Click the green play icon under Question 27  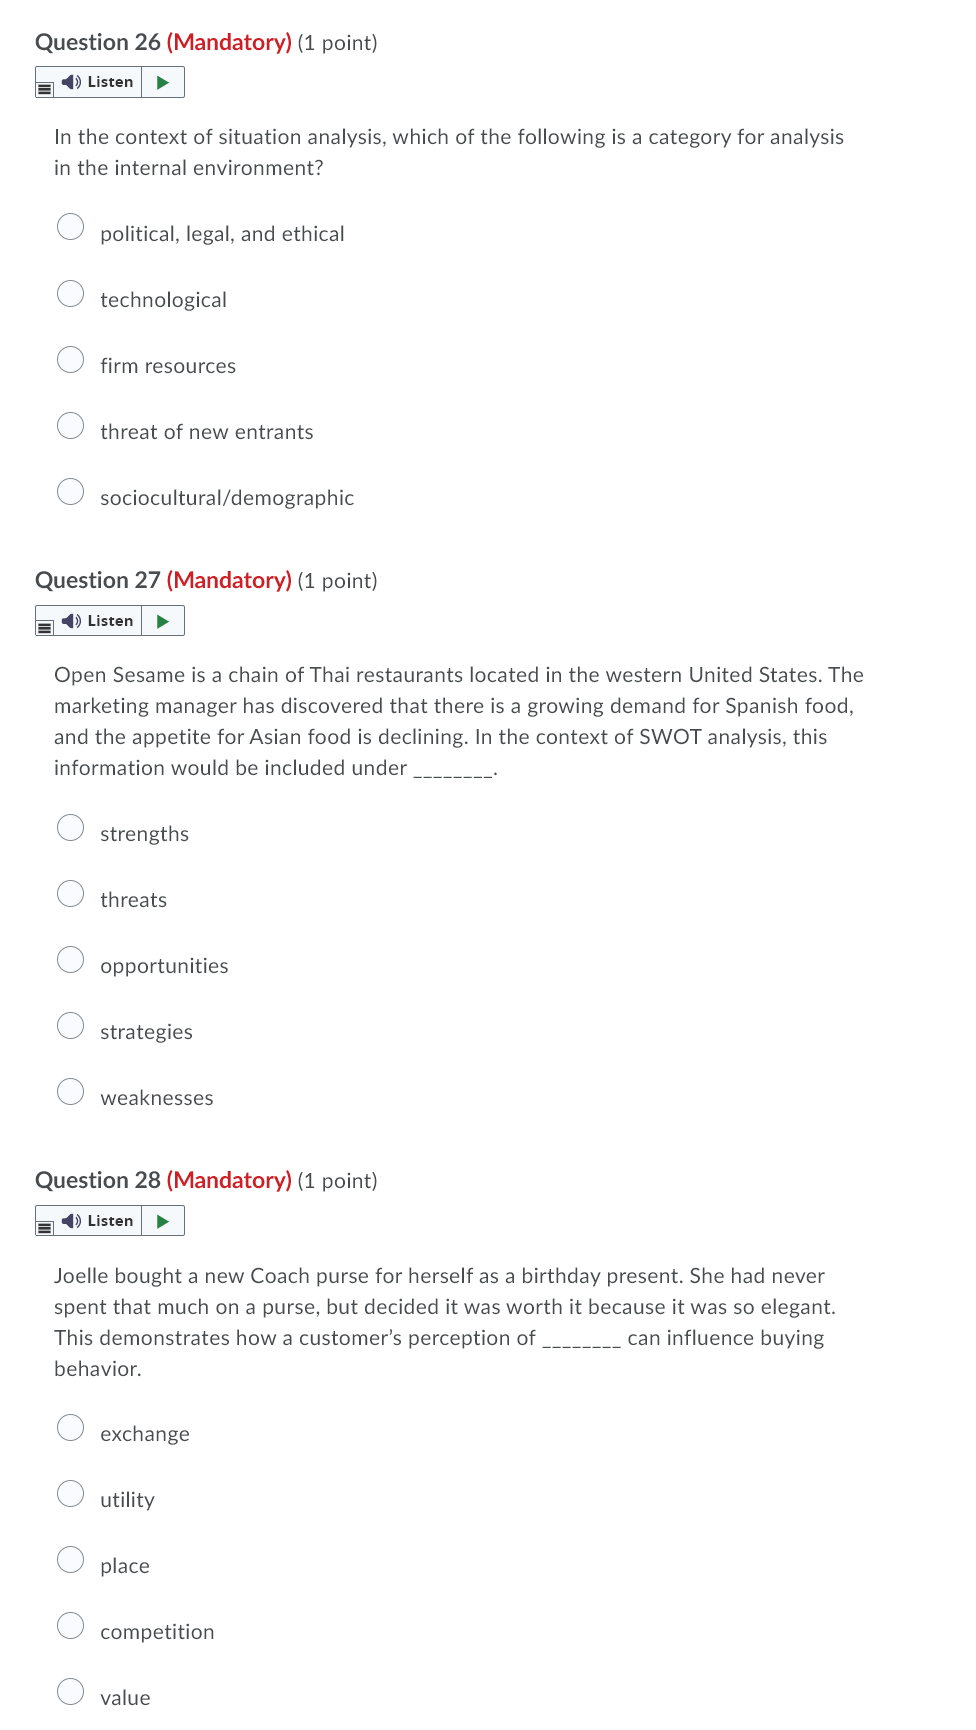163,621
